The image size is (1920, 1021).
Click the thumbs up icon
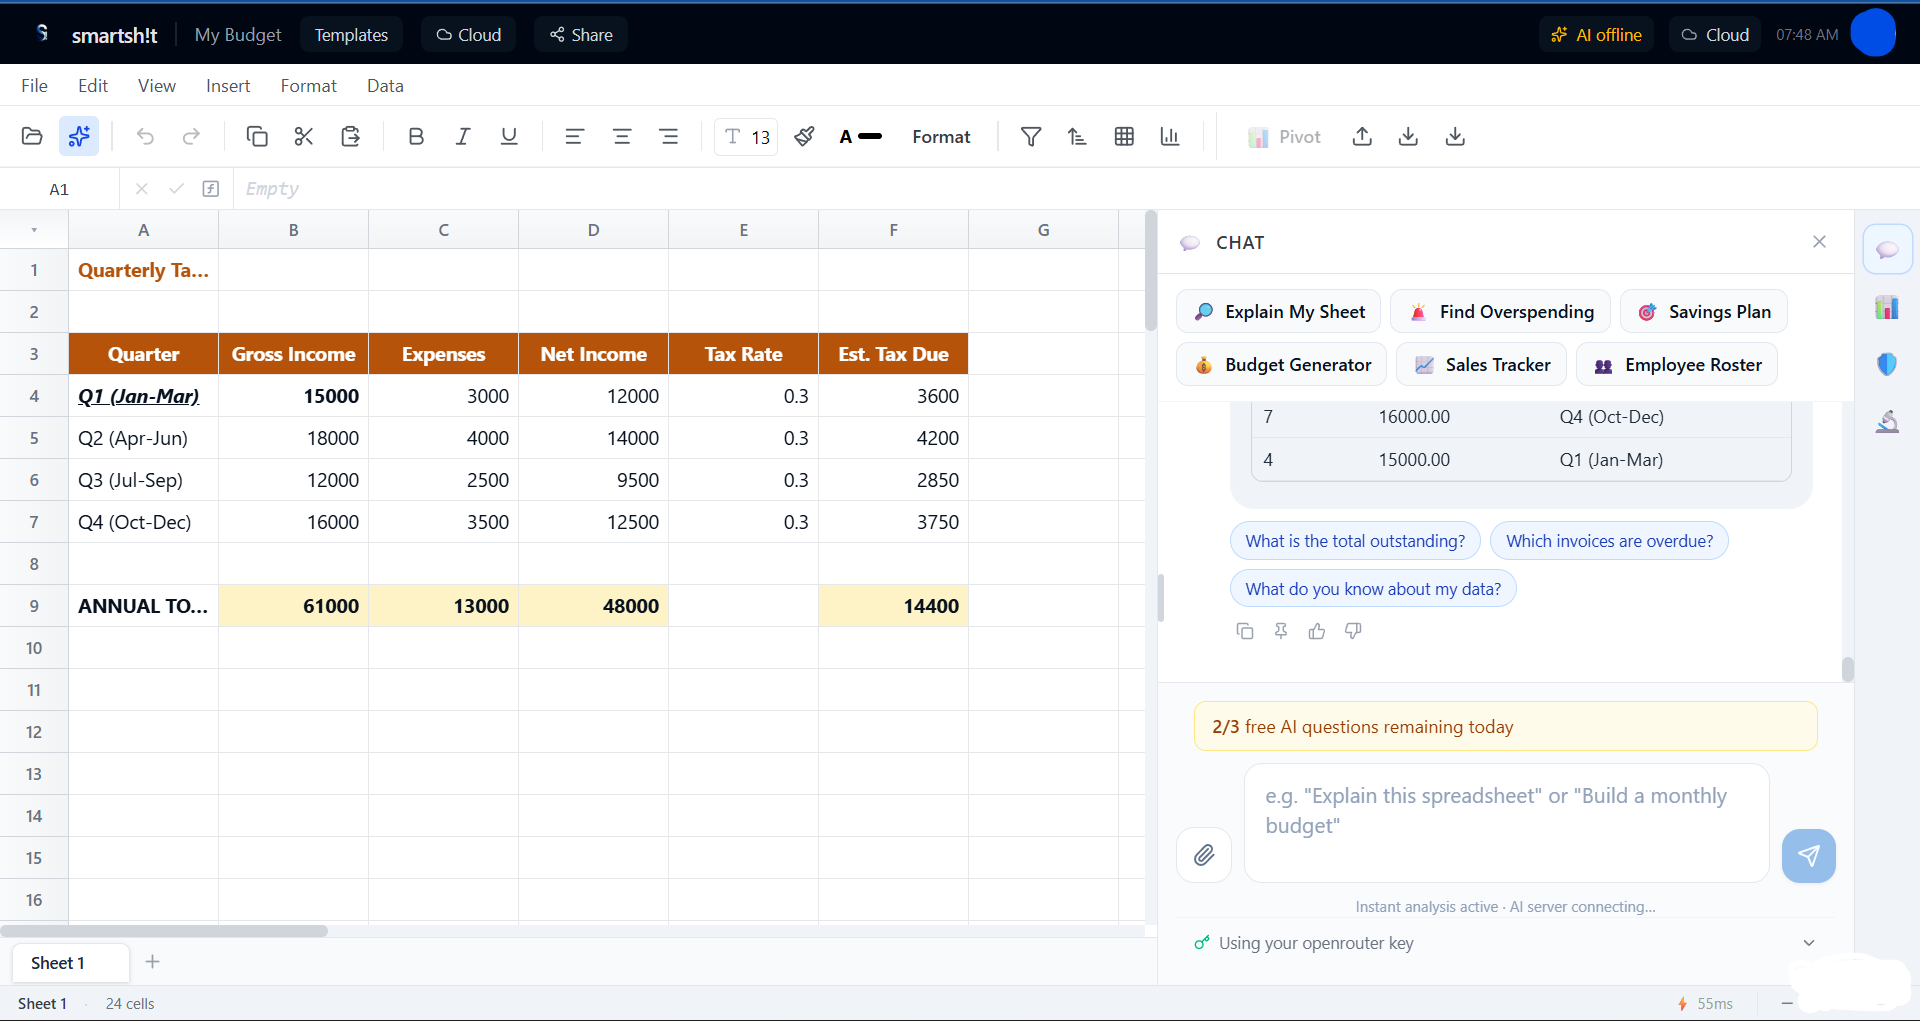(1317, 631)
